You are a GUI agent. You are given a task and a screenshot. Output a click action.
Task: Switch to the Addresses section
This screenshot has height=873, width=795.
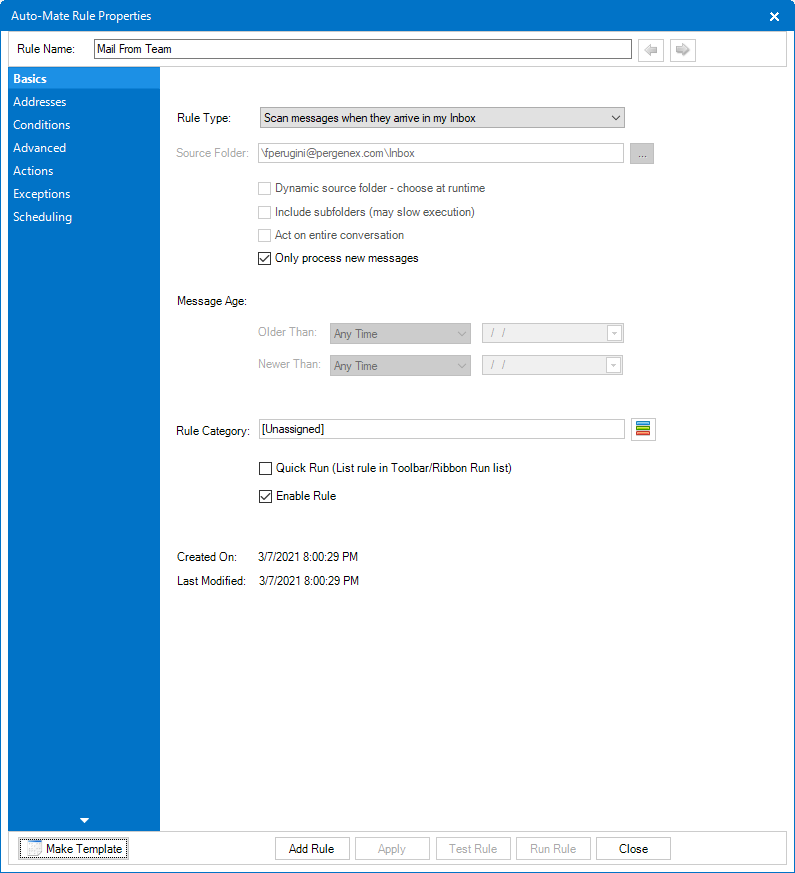coord(40,102)
